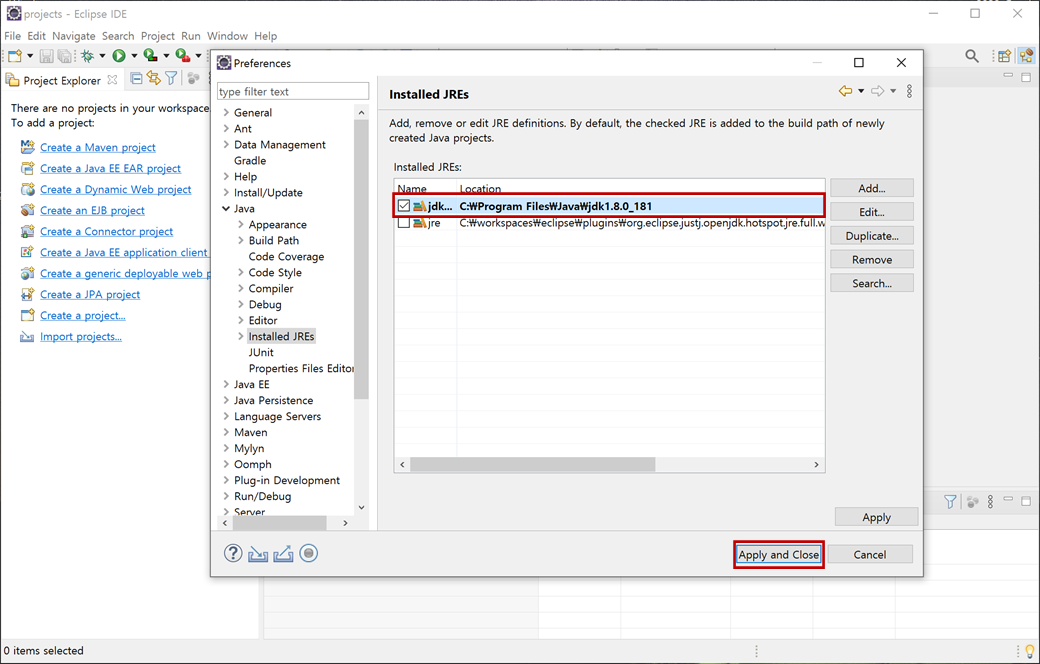Expand the General preferences node
The width and height of the screenshot is (1040, 664).
[226, 112]
